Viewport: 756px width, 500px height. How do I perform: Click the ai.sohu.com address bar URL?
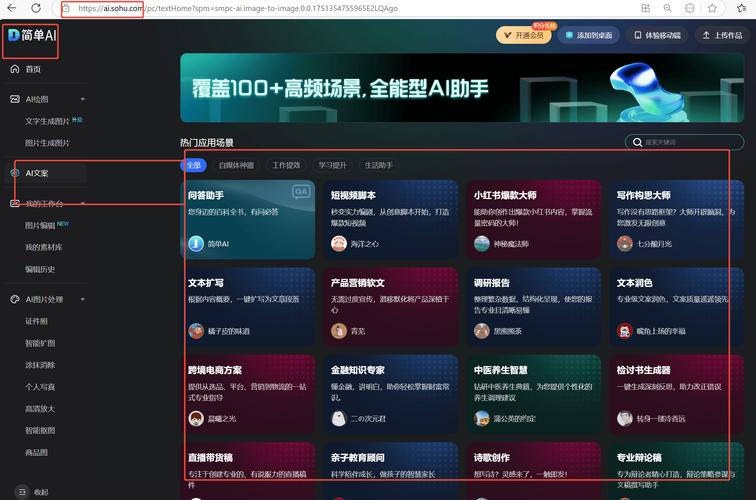pos(238,8)
